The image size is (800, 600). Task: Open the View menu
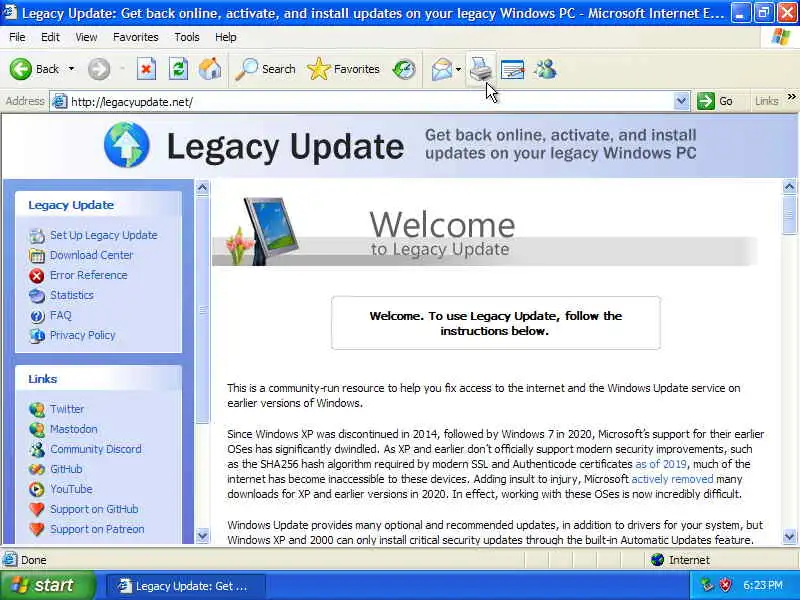tap(86, 37)
